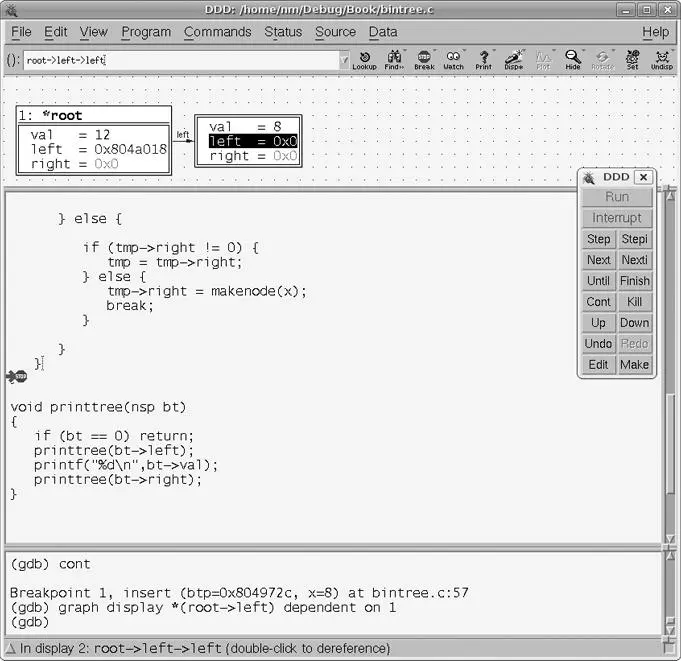Open the File menu
The image size is (681, 661).
pyautogui.click(x=21, y=32)
